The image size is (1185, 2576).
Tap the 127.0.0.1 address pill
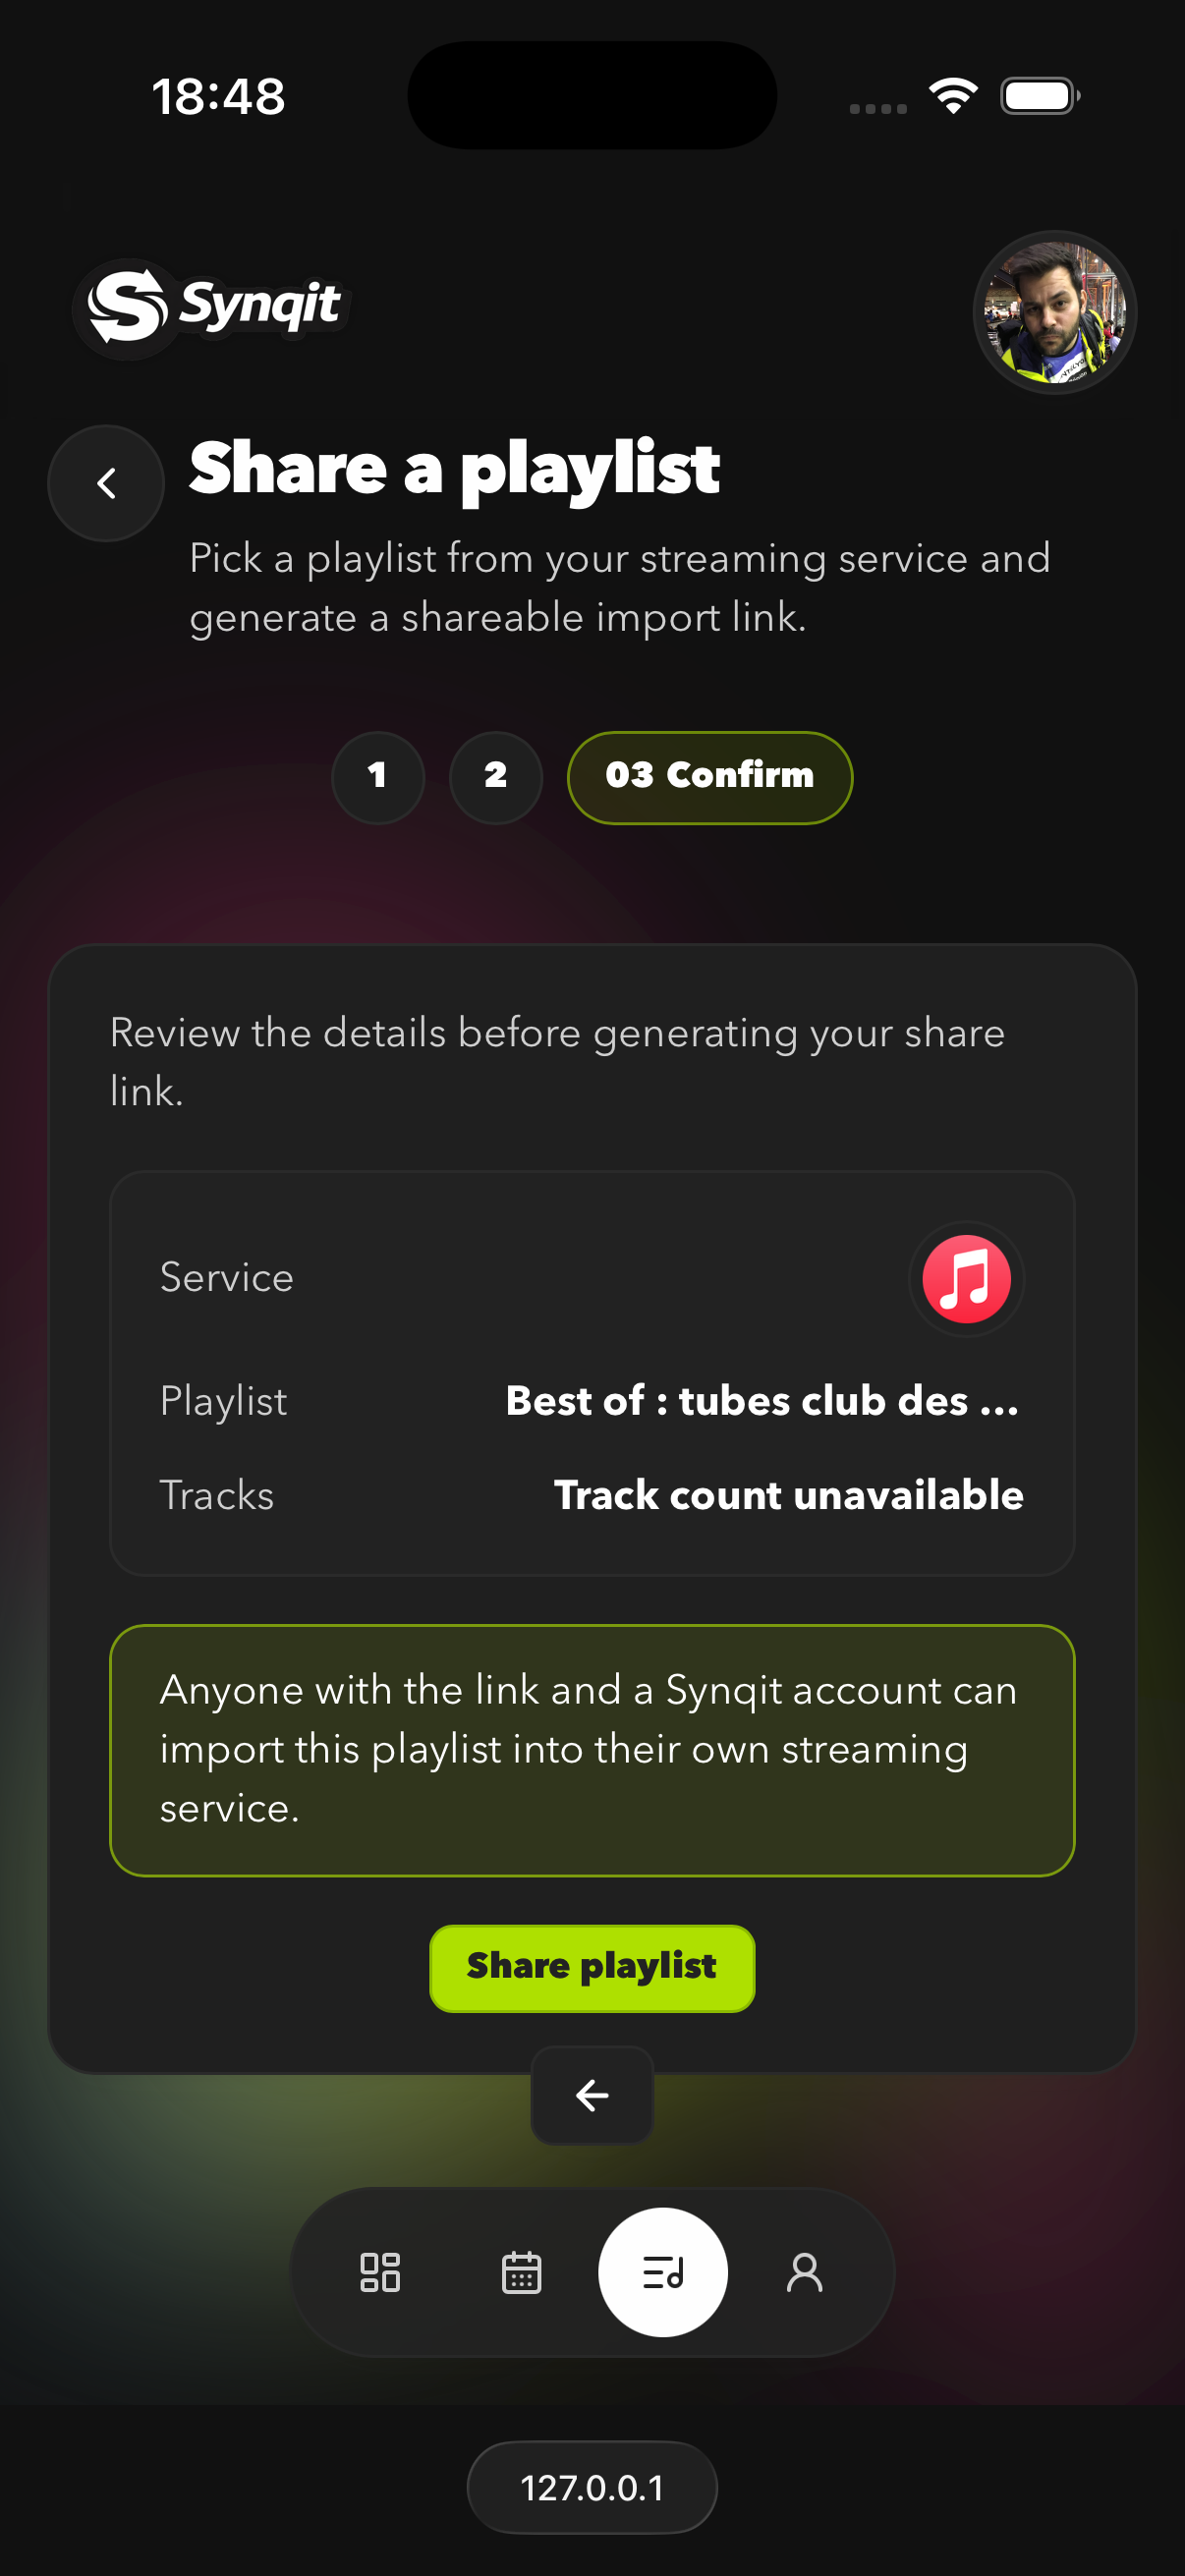pyautogui.click(x=592, y=2487)
